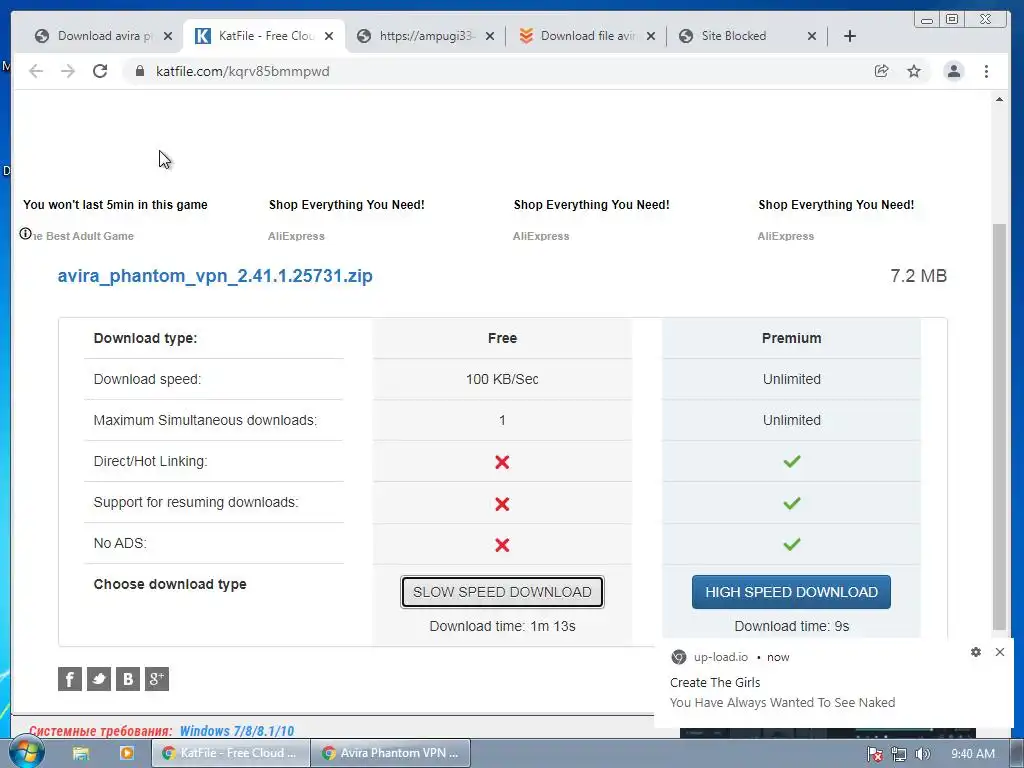Click the Free column header
1024x768 pixels.
click(x=502, y=338)
